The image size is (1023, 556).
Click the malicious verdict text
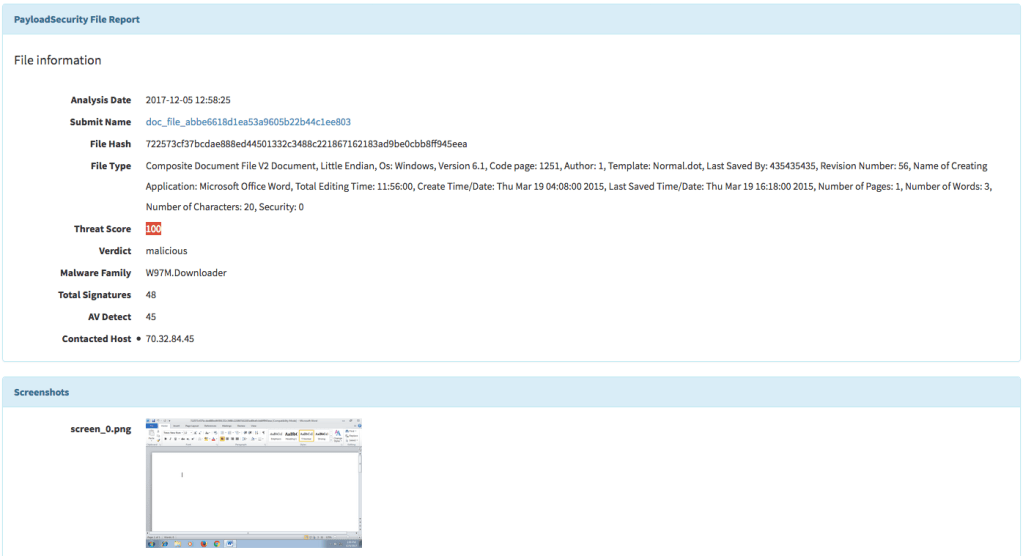point(166,251)
